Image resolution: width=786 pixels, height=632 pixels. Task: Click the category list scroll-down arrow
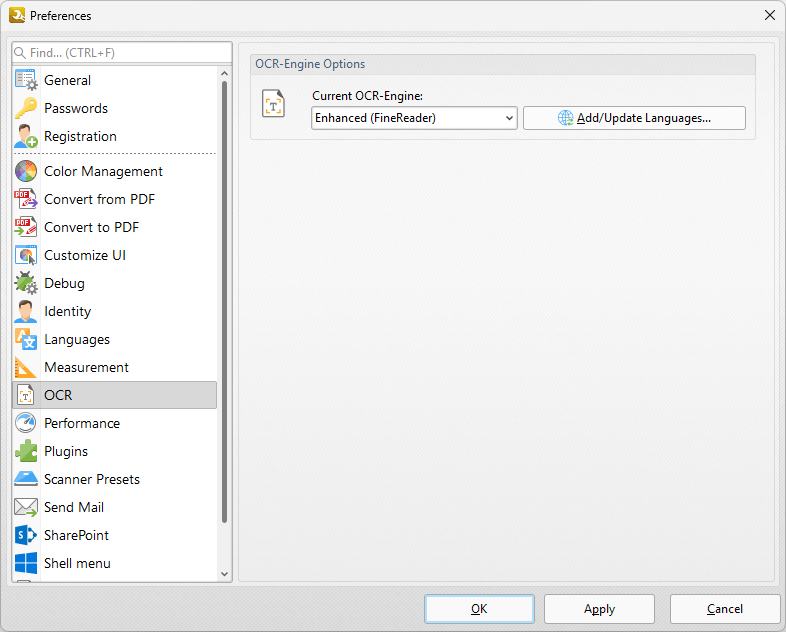(x=225, y=574)
